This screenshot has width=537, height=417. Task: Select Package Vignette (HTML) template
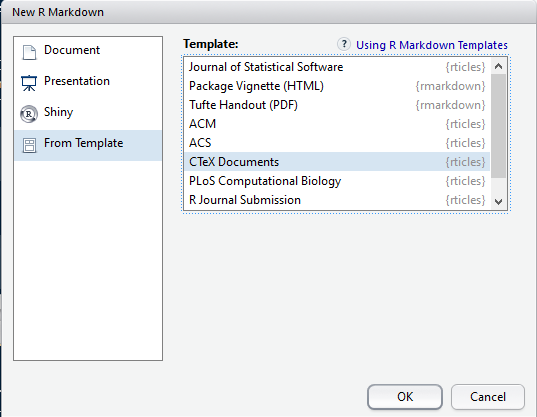point(337,86)
